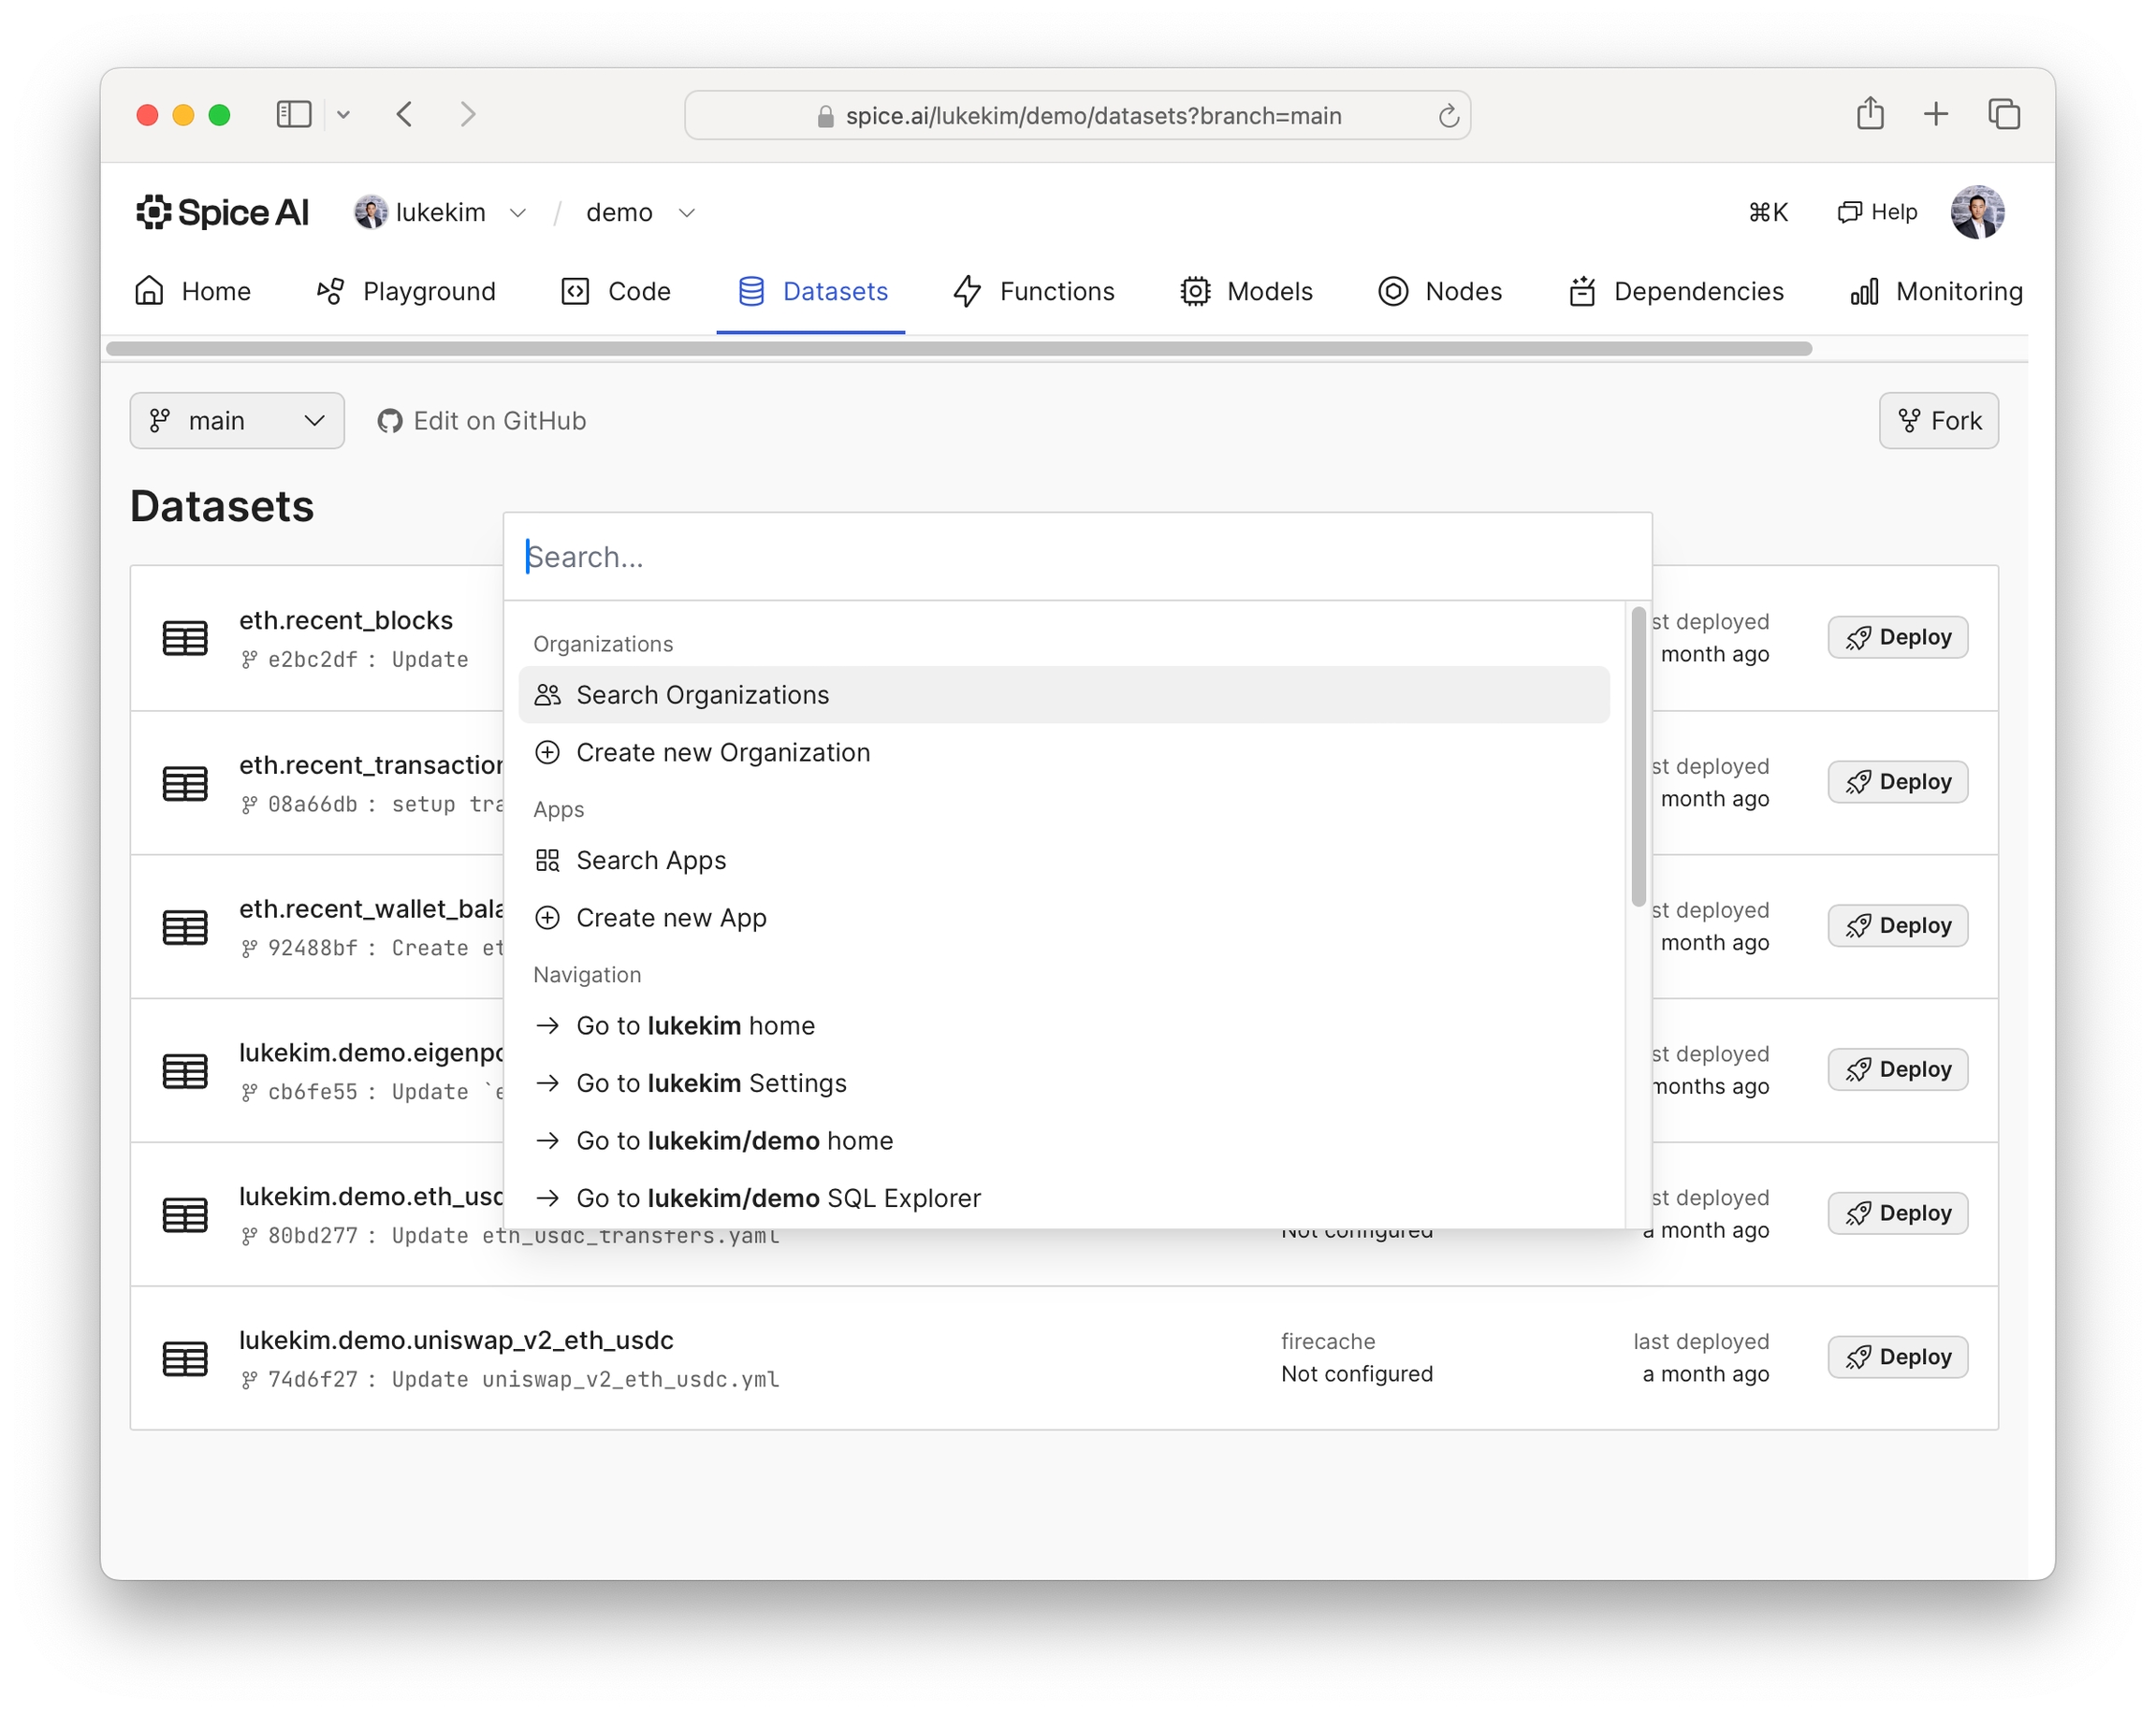Screen dimensions: 2156x1713
Task: Expand the demo app dropdown
Action: (686, 213)
